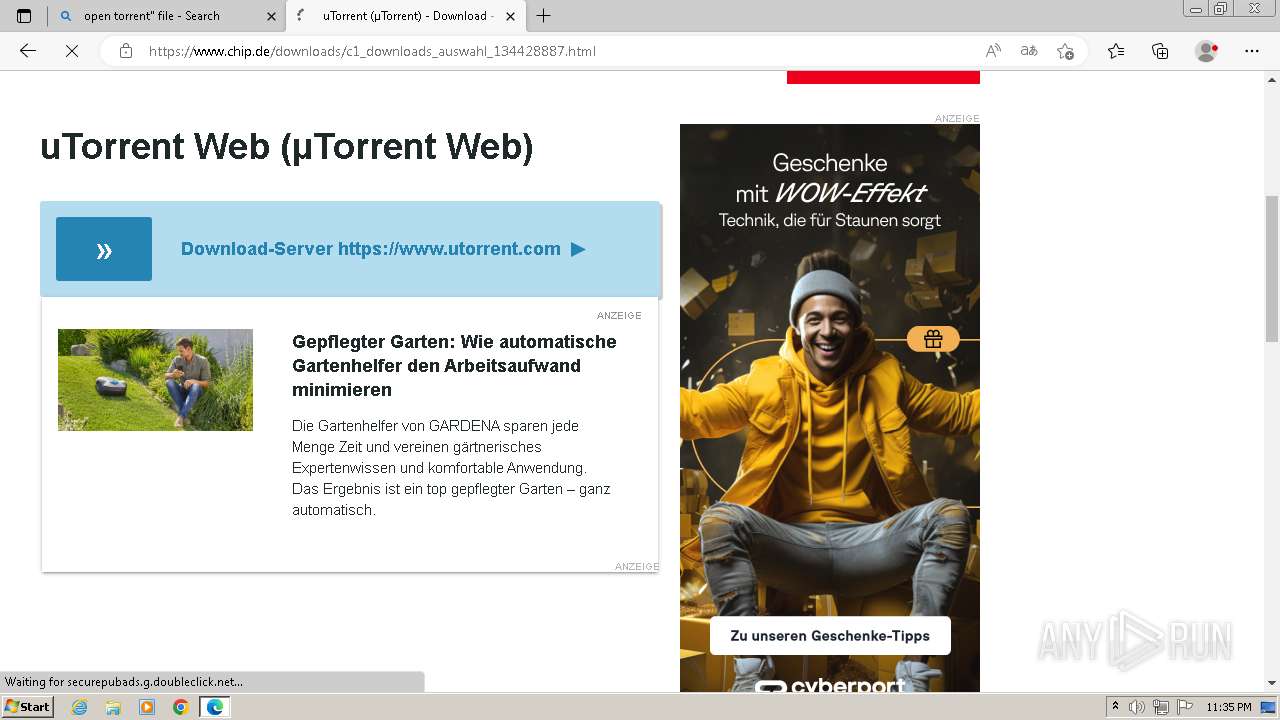Open the Favorites list icon
The image size is (1280, 720).
[1116, 51]
